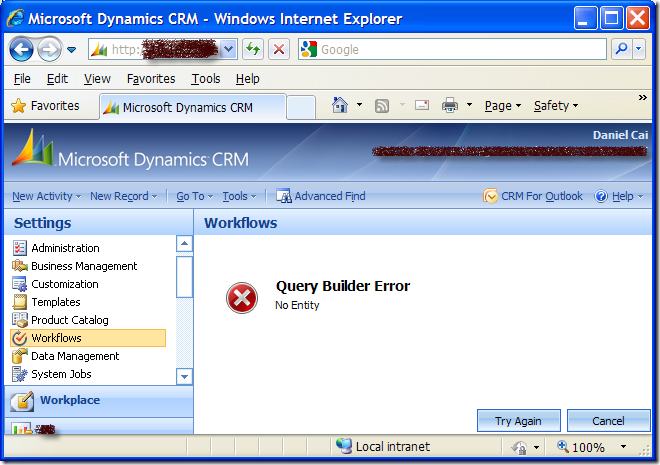This screenshot has width=660, height=465.
Task: Open the View menu
Action: [97, 79]
